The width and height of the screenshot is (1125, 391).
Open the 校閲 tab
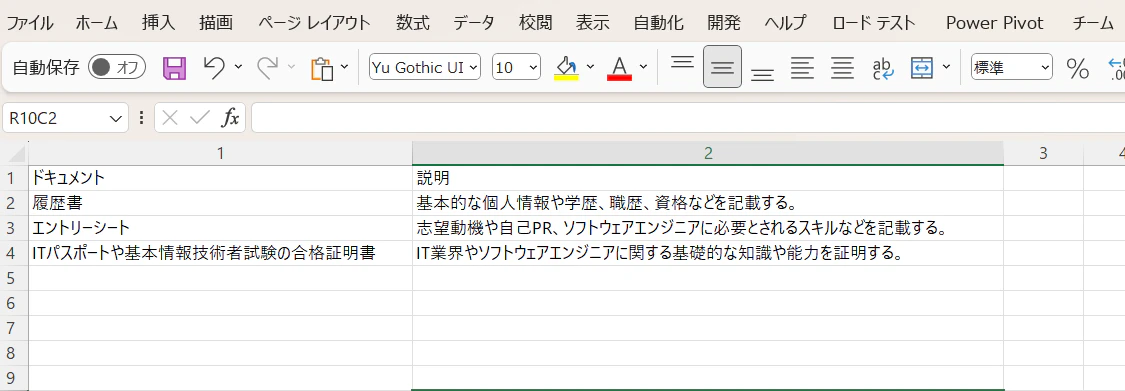coord(536,23)
